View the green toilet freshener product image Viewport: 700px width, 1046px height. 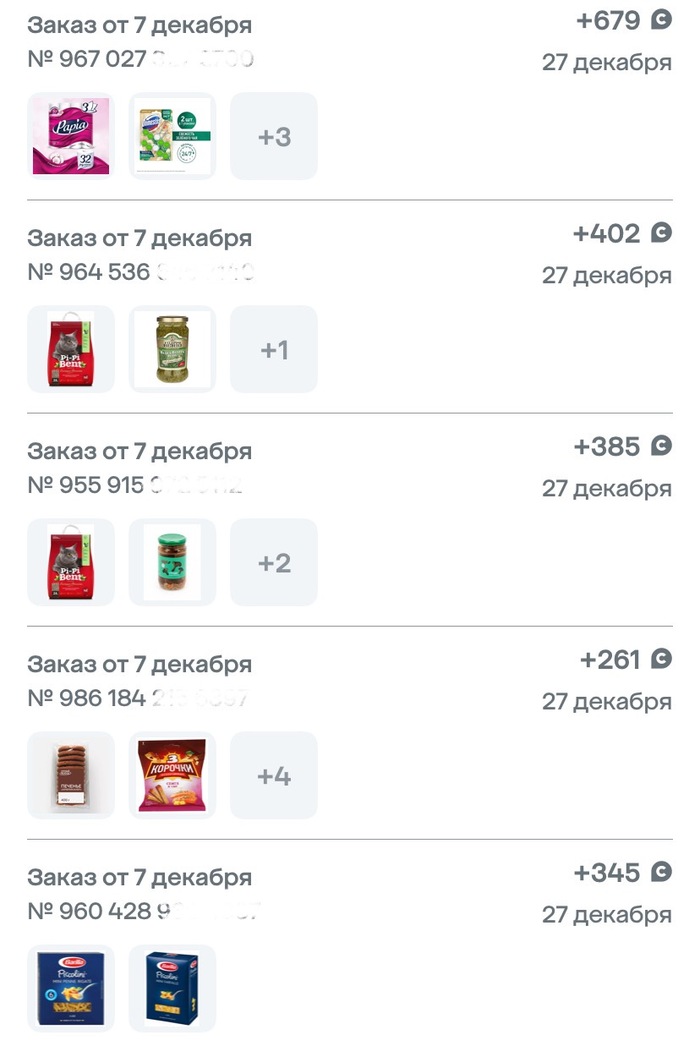coord(172,137)
